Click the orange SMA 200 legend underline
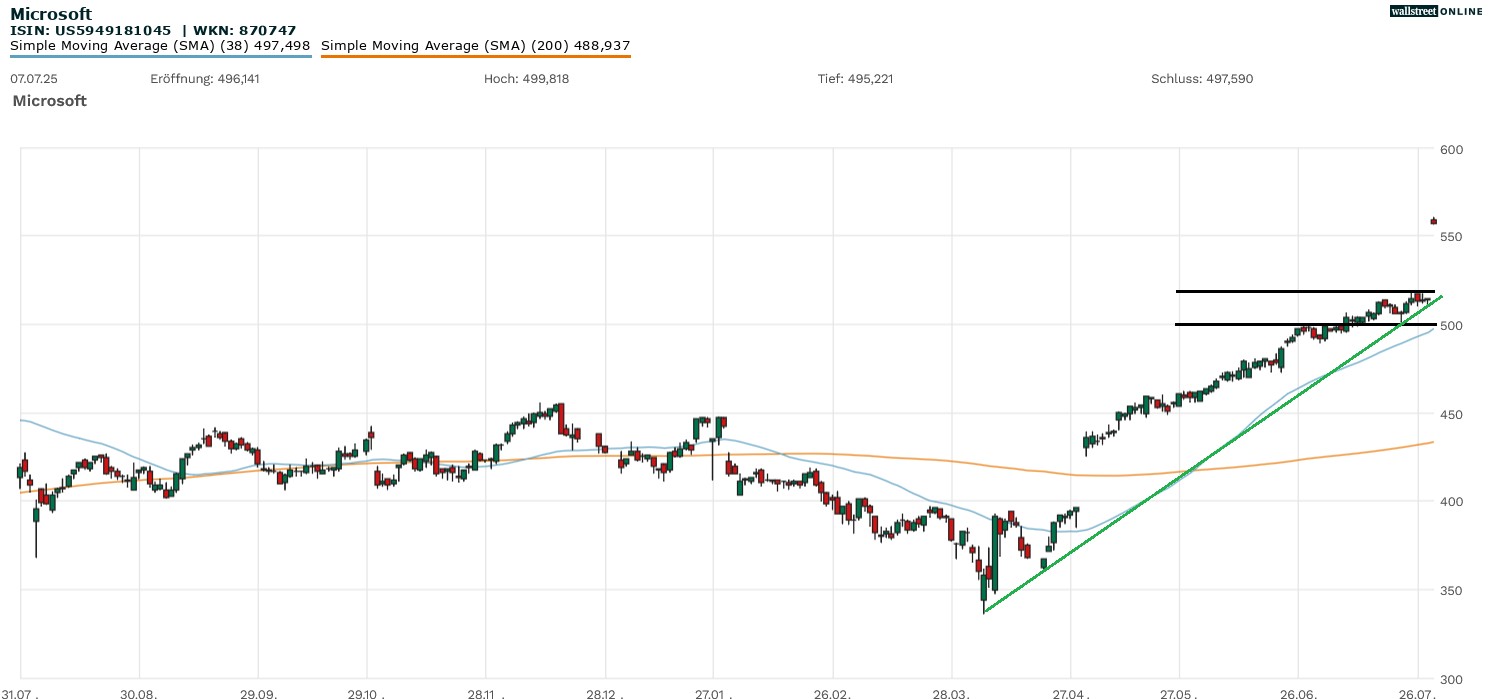The height and width of the screenshot is (699, 1490). 476,56
